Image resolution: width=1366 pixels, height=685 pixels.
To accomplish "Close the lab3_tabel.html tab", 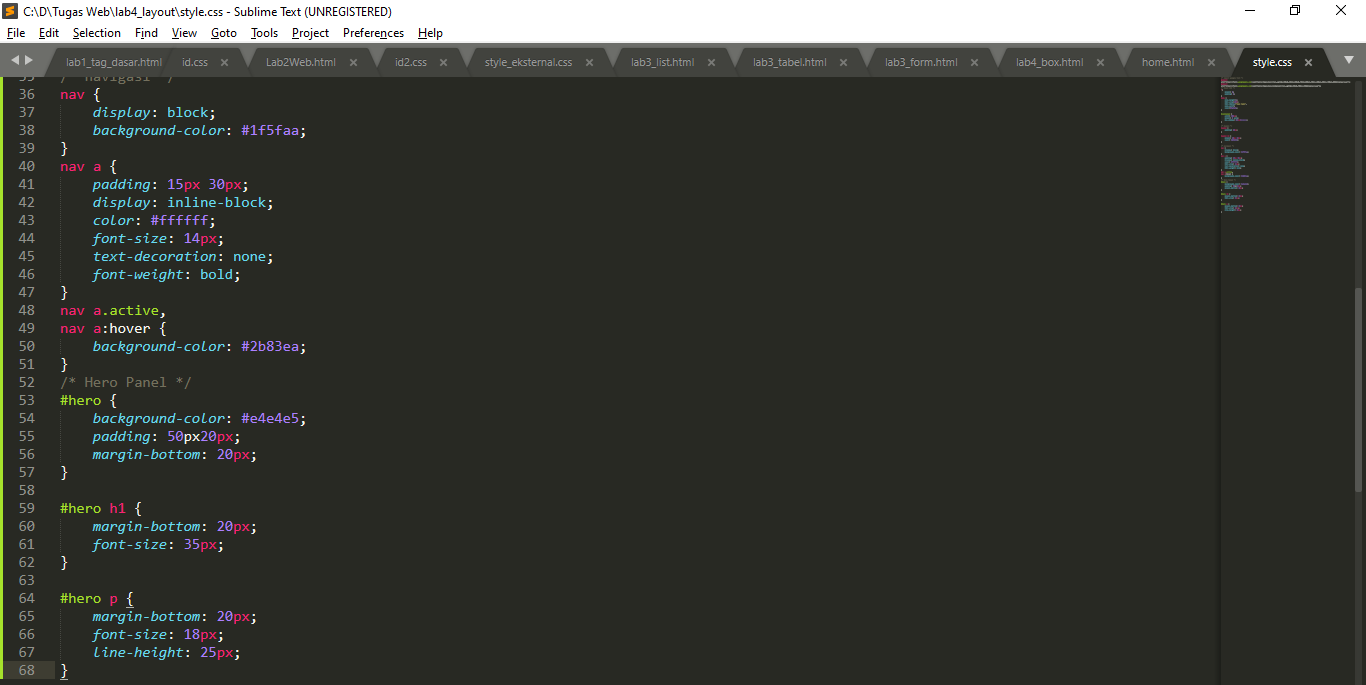I will [x=844, y=62].
